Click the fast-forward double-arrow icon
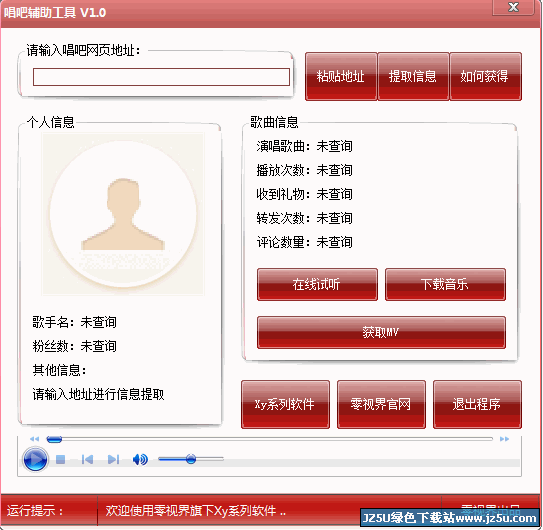 (x=504, y=439)
